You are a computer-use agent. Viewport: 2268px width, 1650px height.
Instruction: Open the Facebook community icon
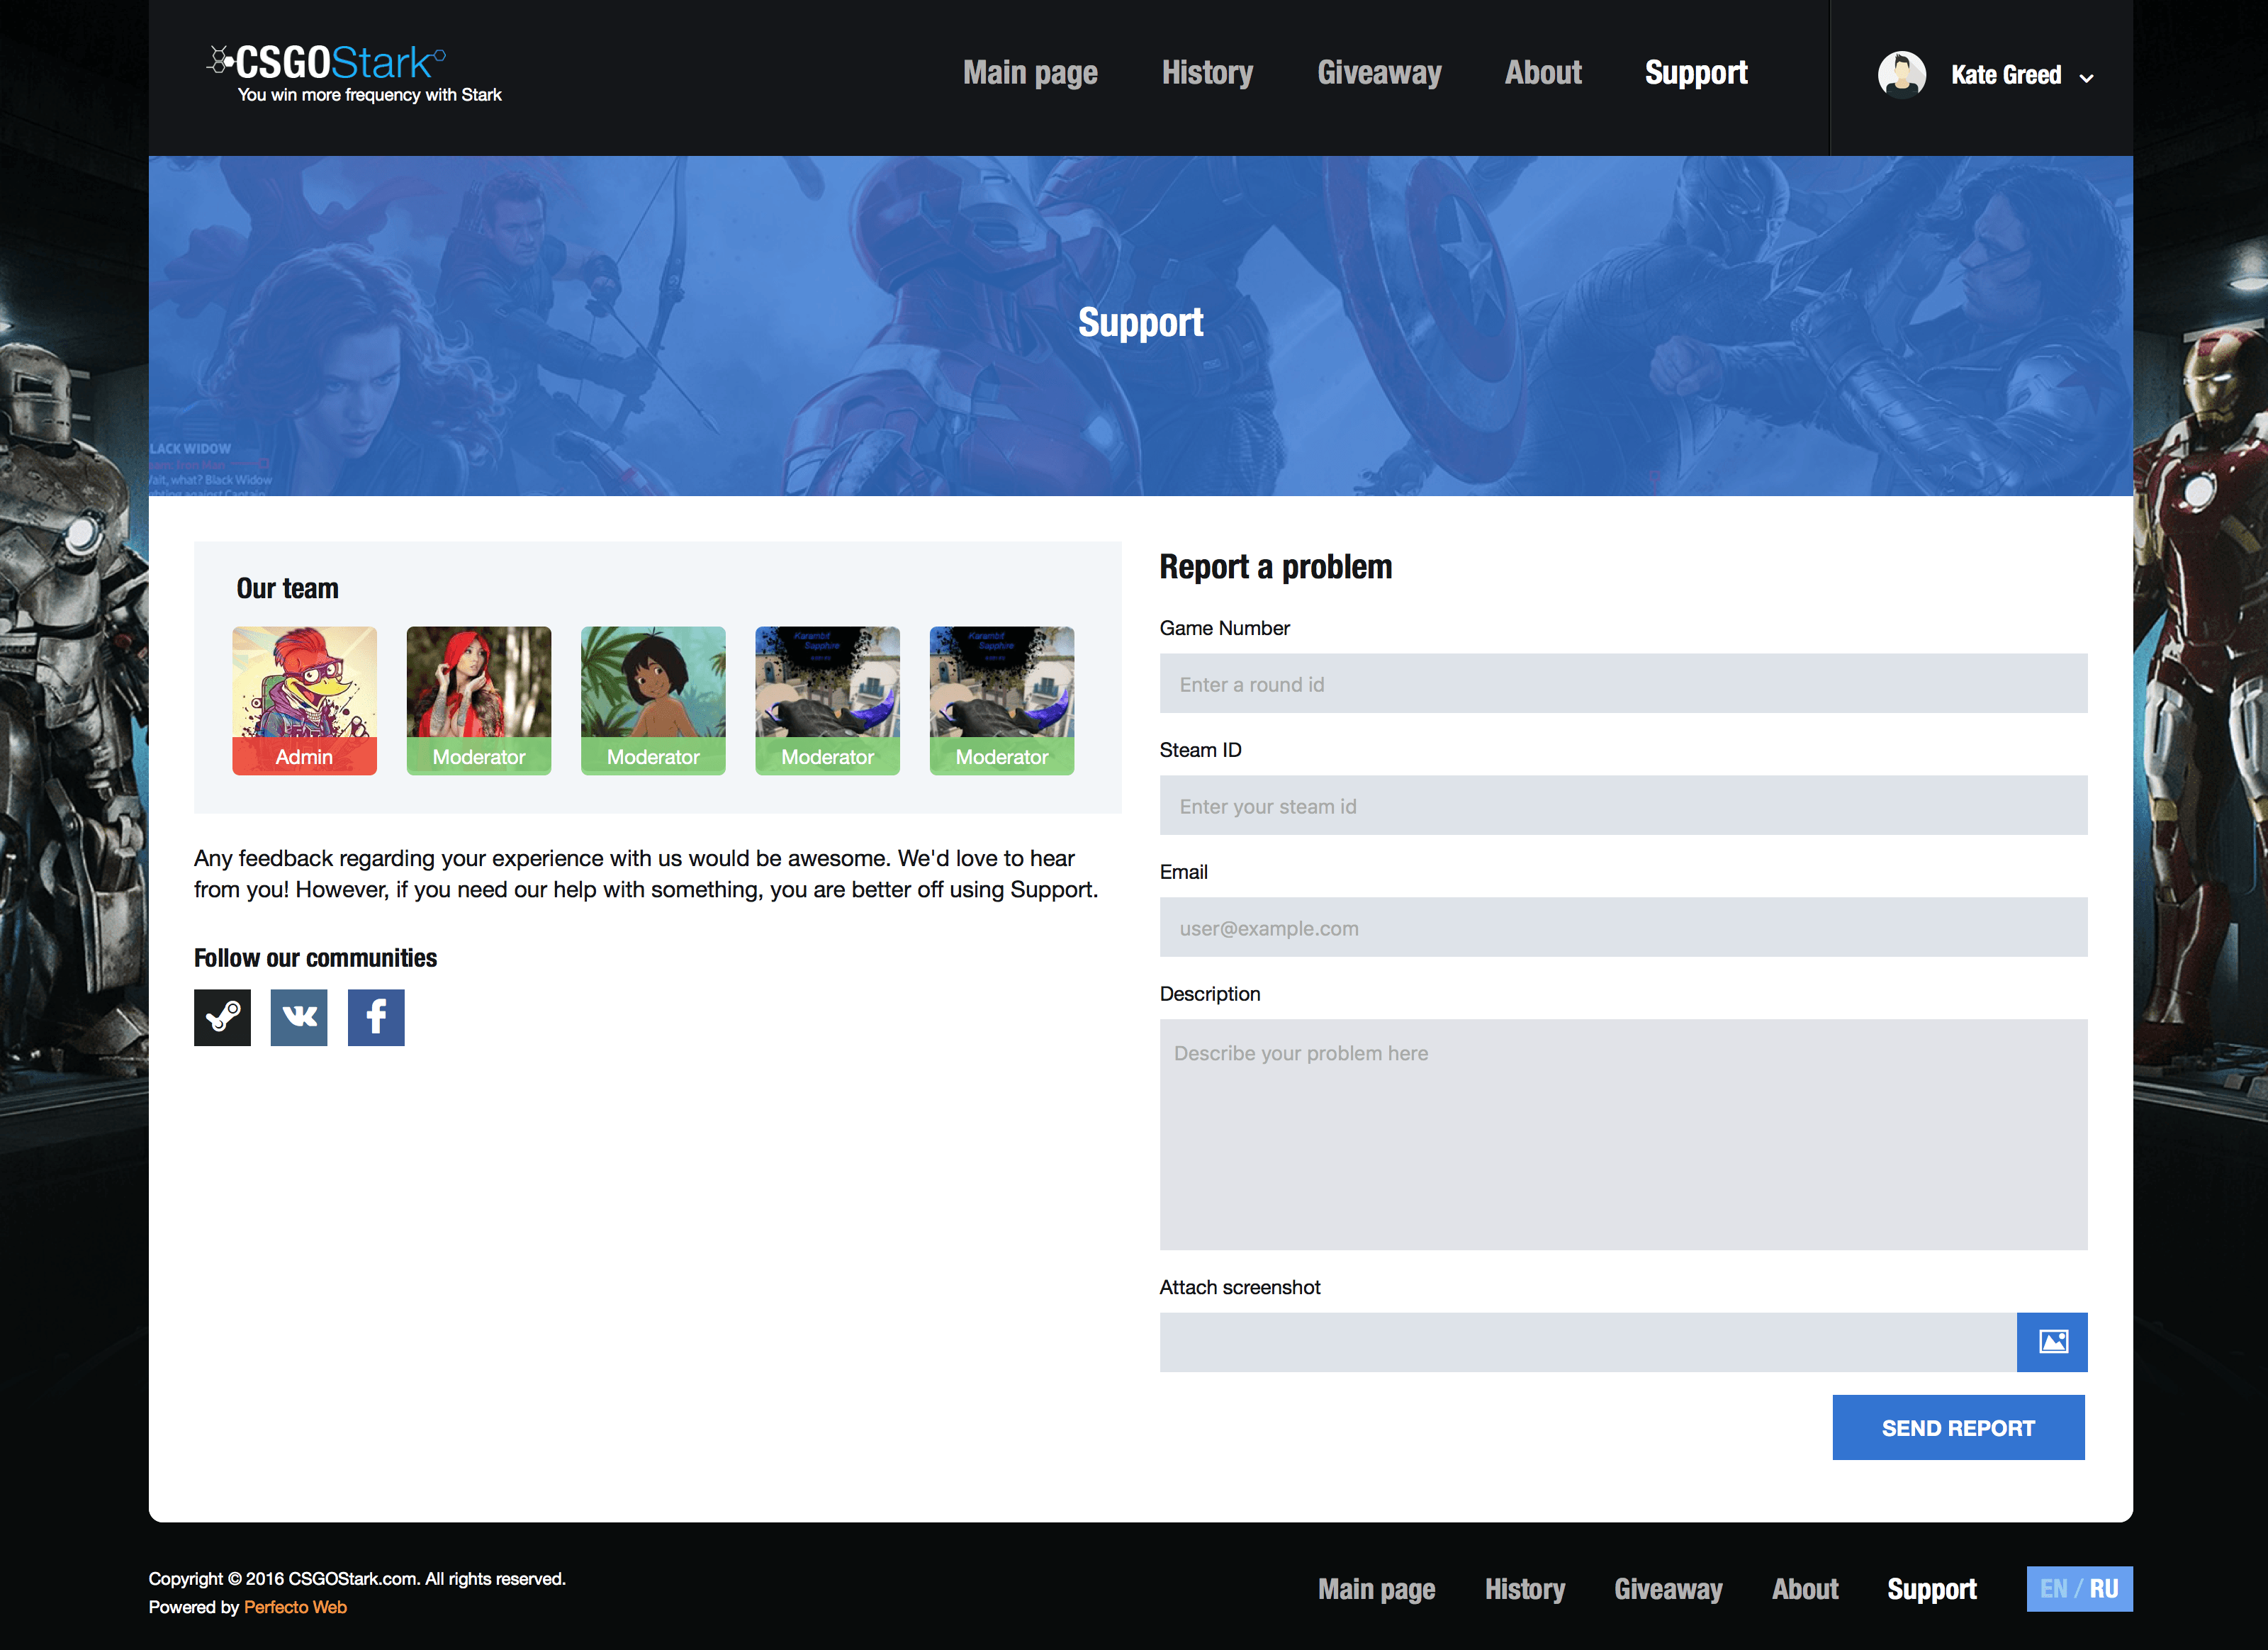(x=376, y=1017)
